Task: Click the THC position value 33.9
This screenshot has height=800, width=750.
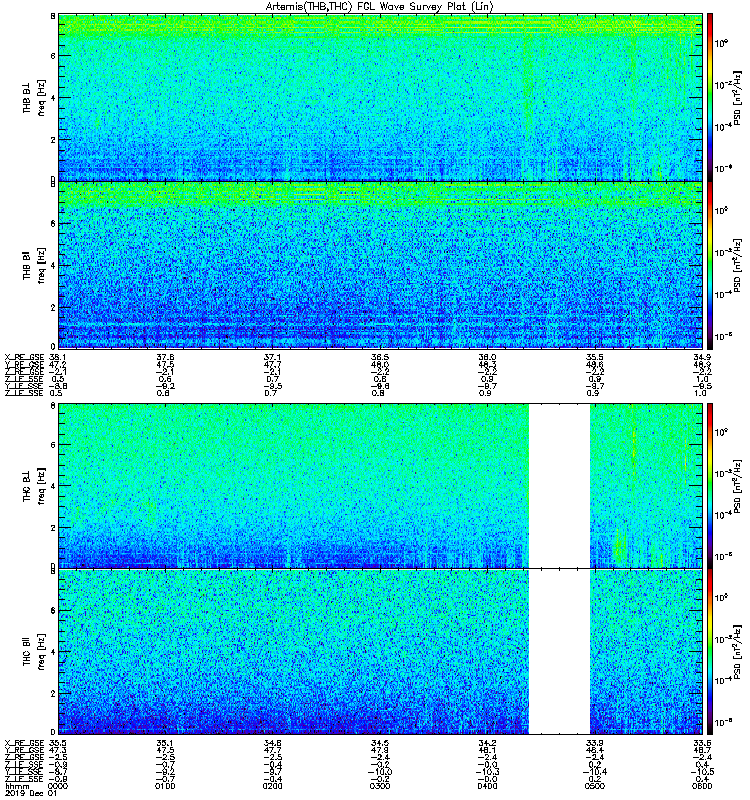Action: (594, 743)
